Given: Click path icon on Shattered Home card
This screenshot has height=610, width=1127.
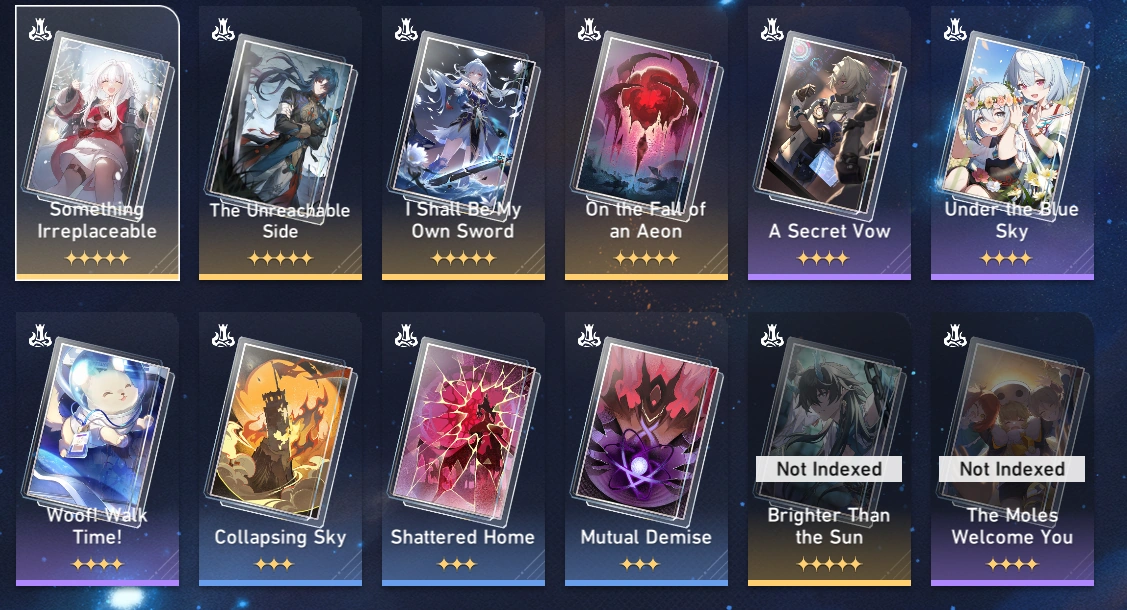Looking at the screenshot, I should (x=406, y=336).
